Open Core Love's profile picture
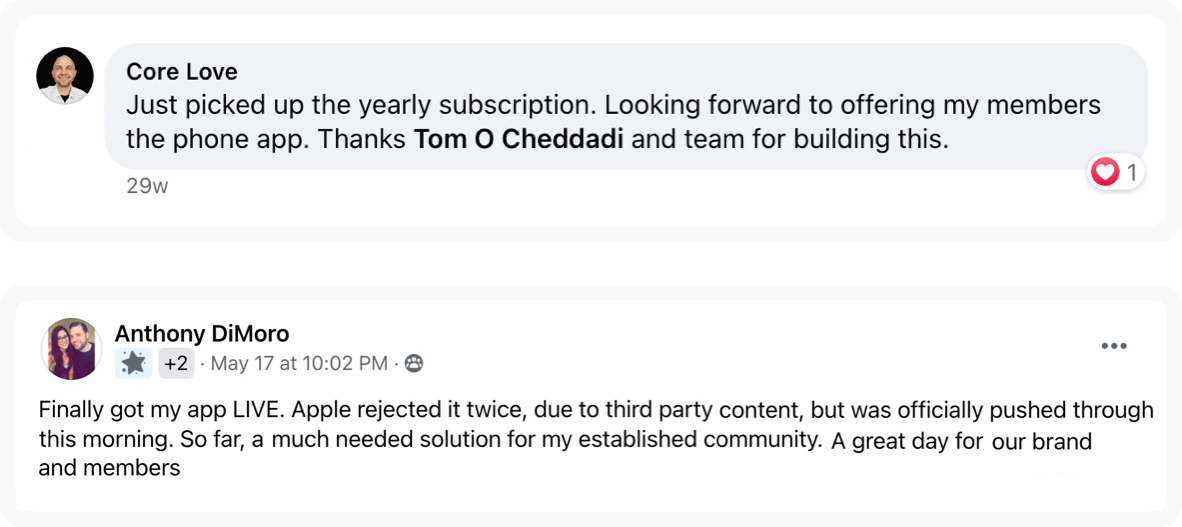The height and width of the screenshot is (527, 1182). coord(65,75)
